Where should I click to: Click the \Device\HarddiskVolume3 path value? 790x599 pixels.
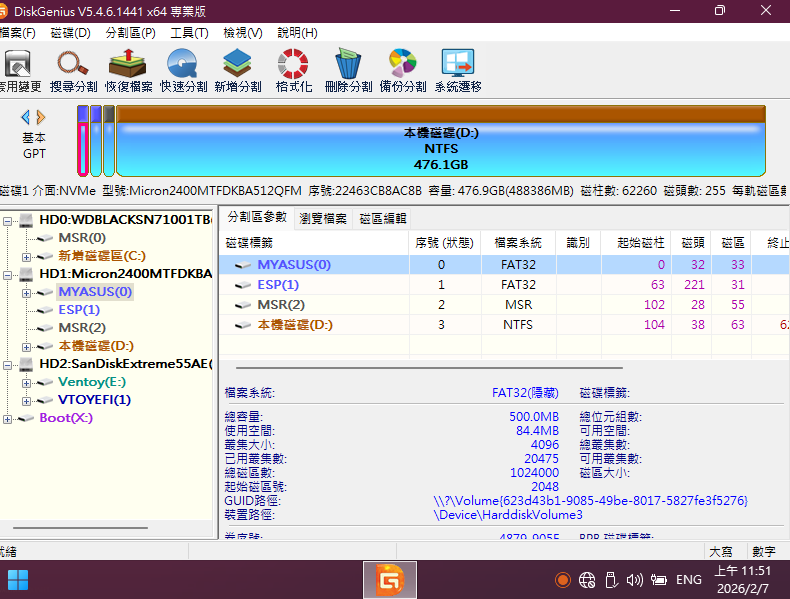[x=508, y=515]
